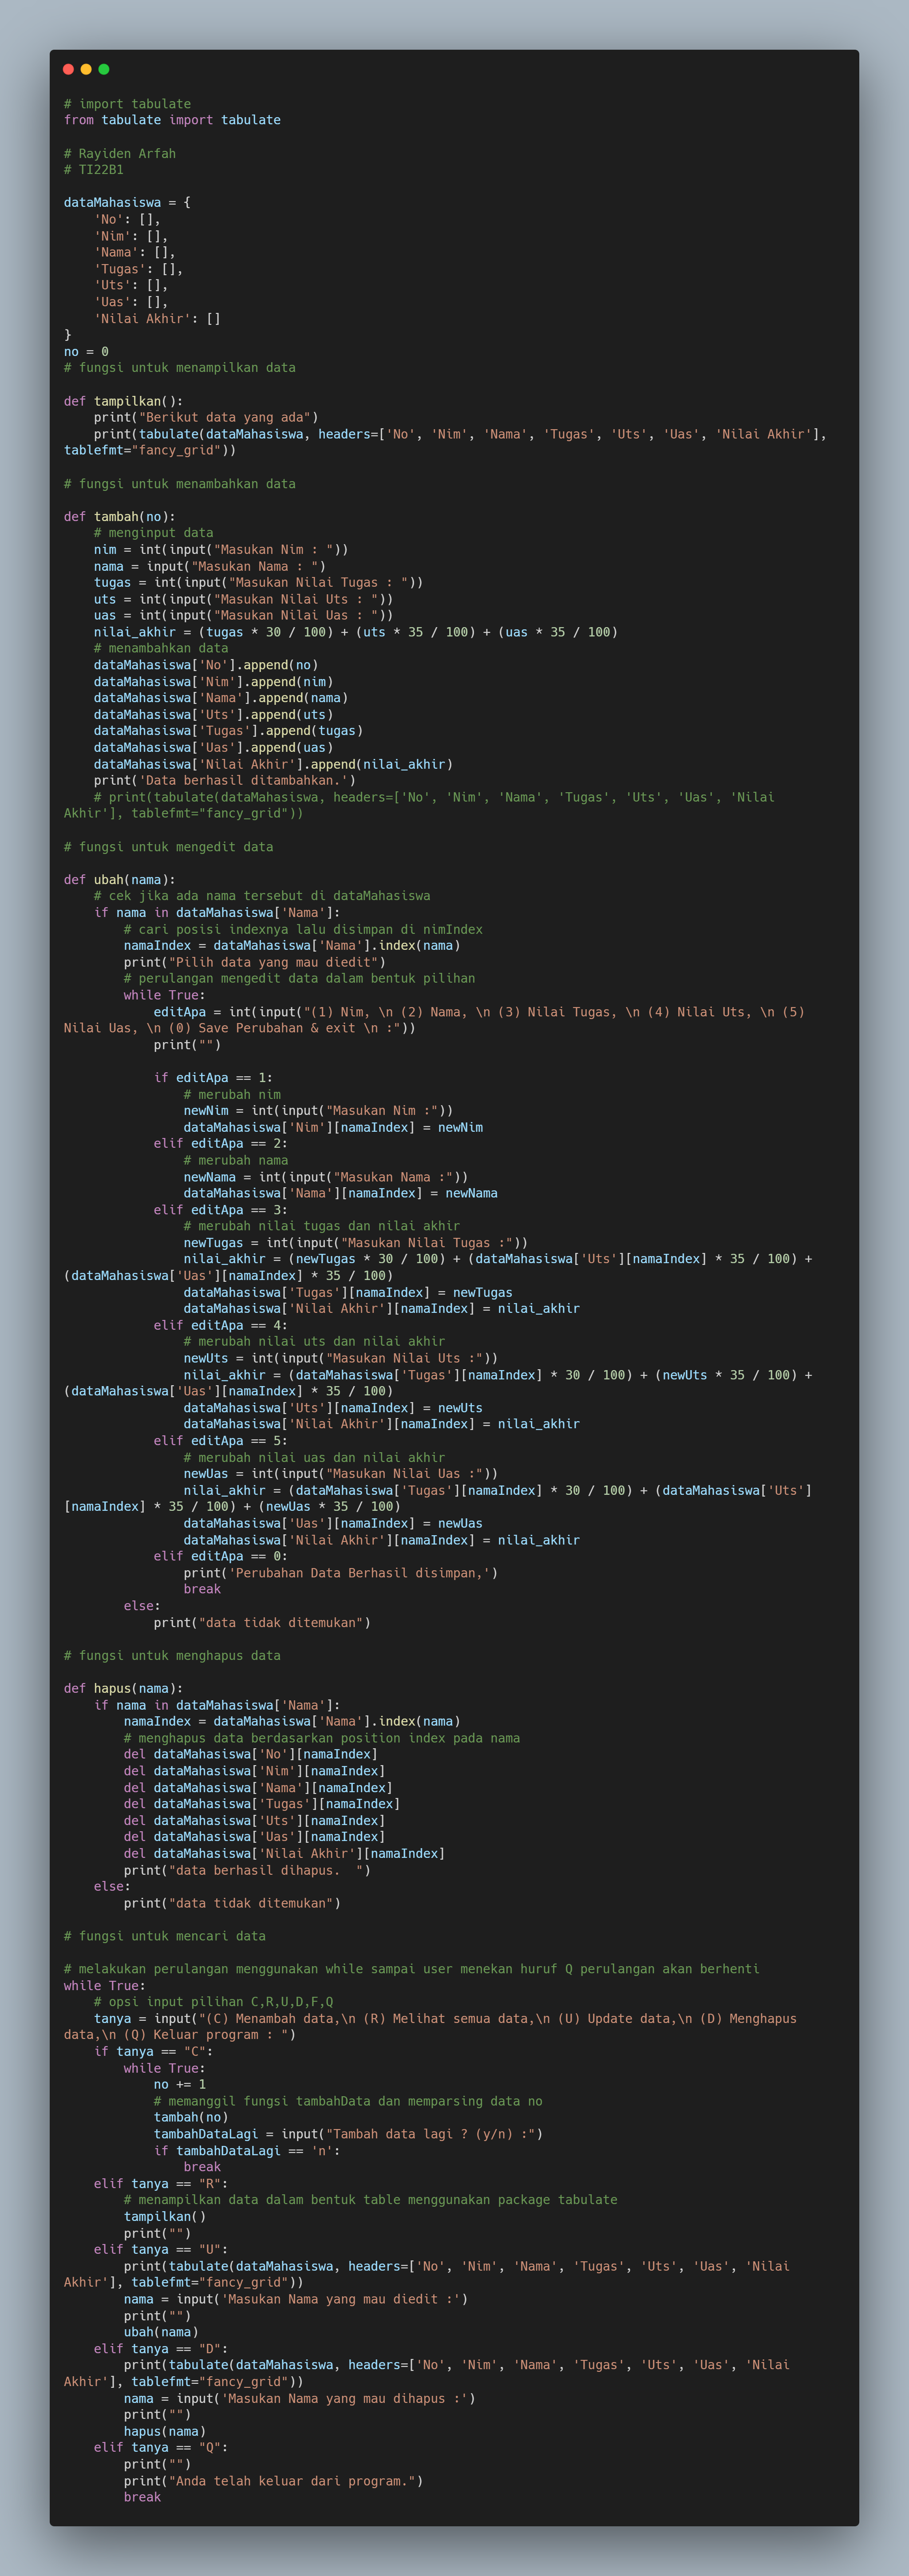The height and width of the screenshot is (2576, 909).
Task: Click the dataMahasiswa dictionary definition
Action: point(120,202)
